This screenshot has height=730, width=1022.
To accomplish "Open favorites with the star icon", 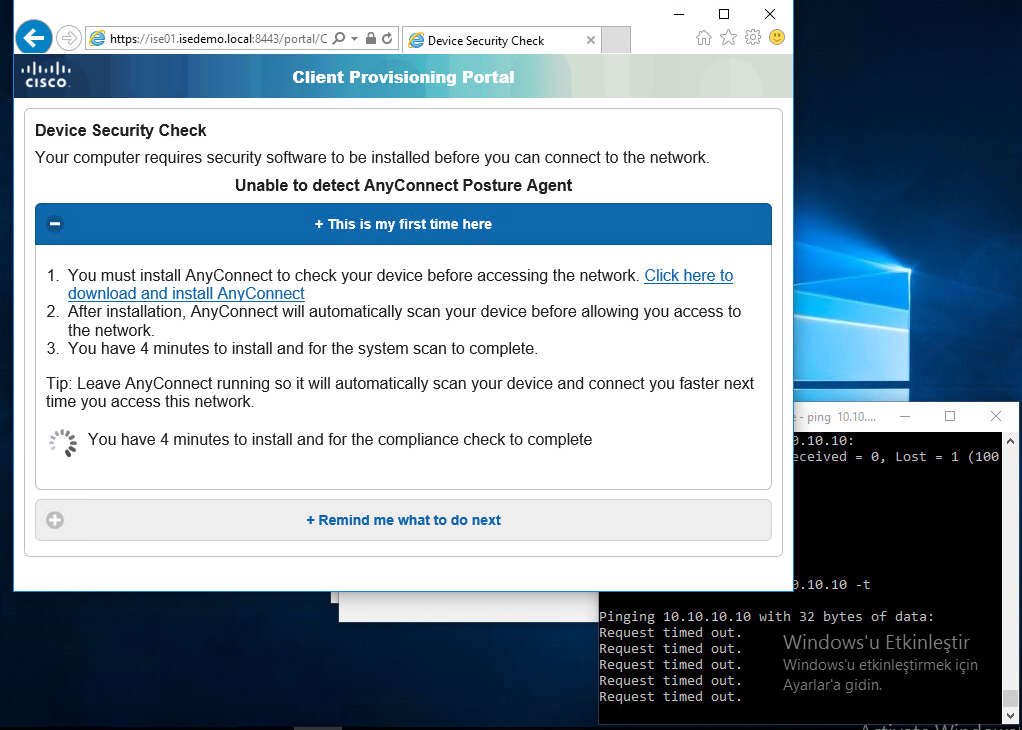I will (x=728, y=37).
